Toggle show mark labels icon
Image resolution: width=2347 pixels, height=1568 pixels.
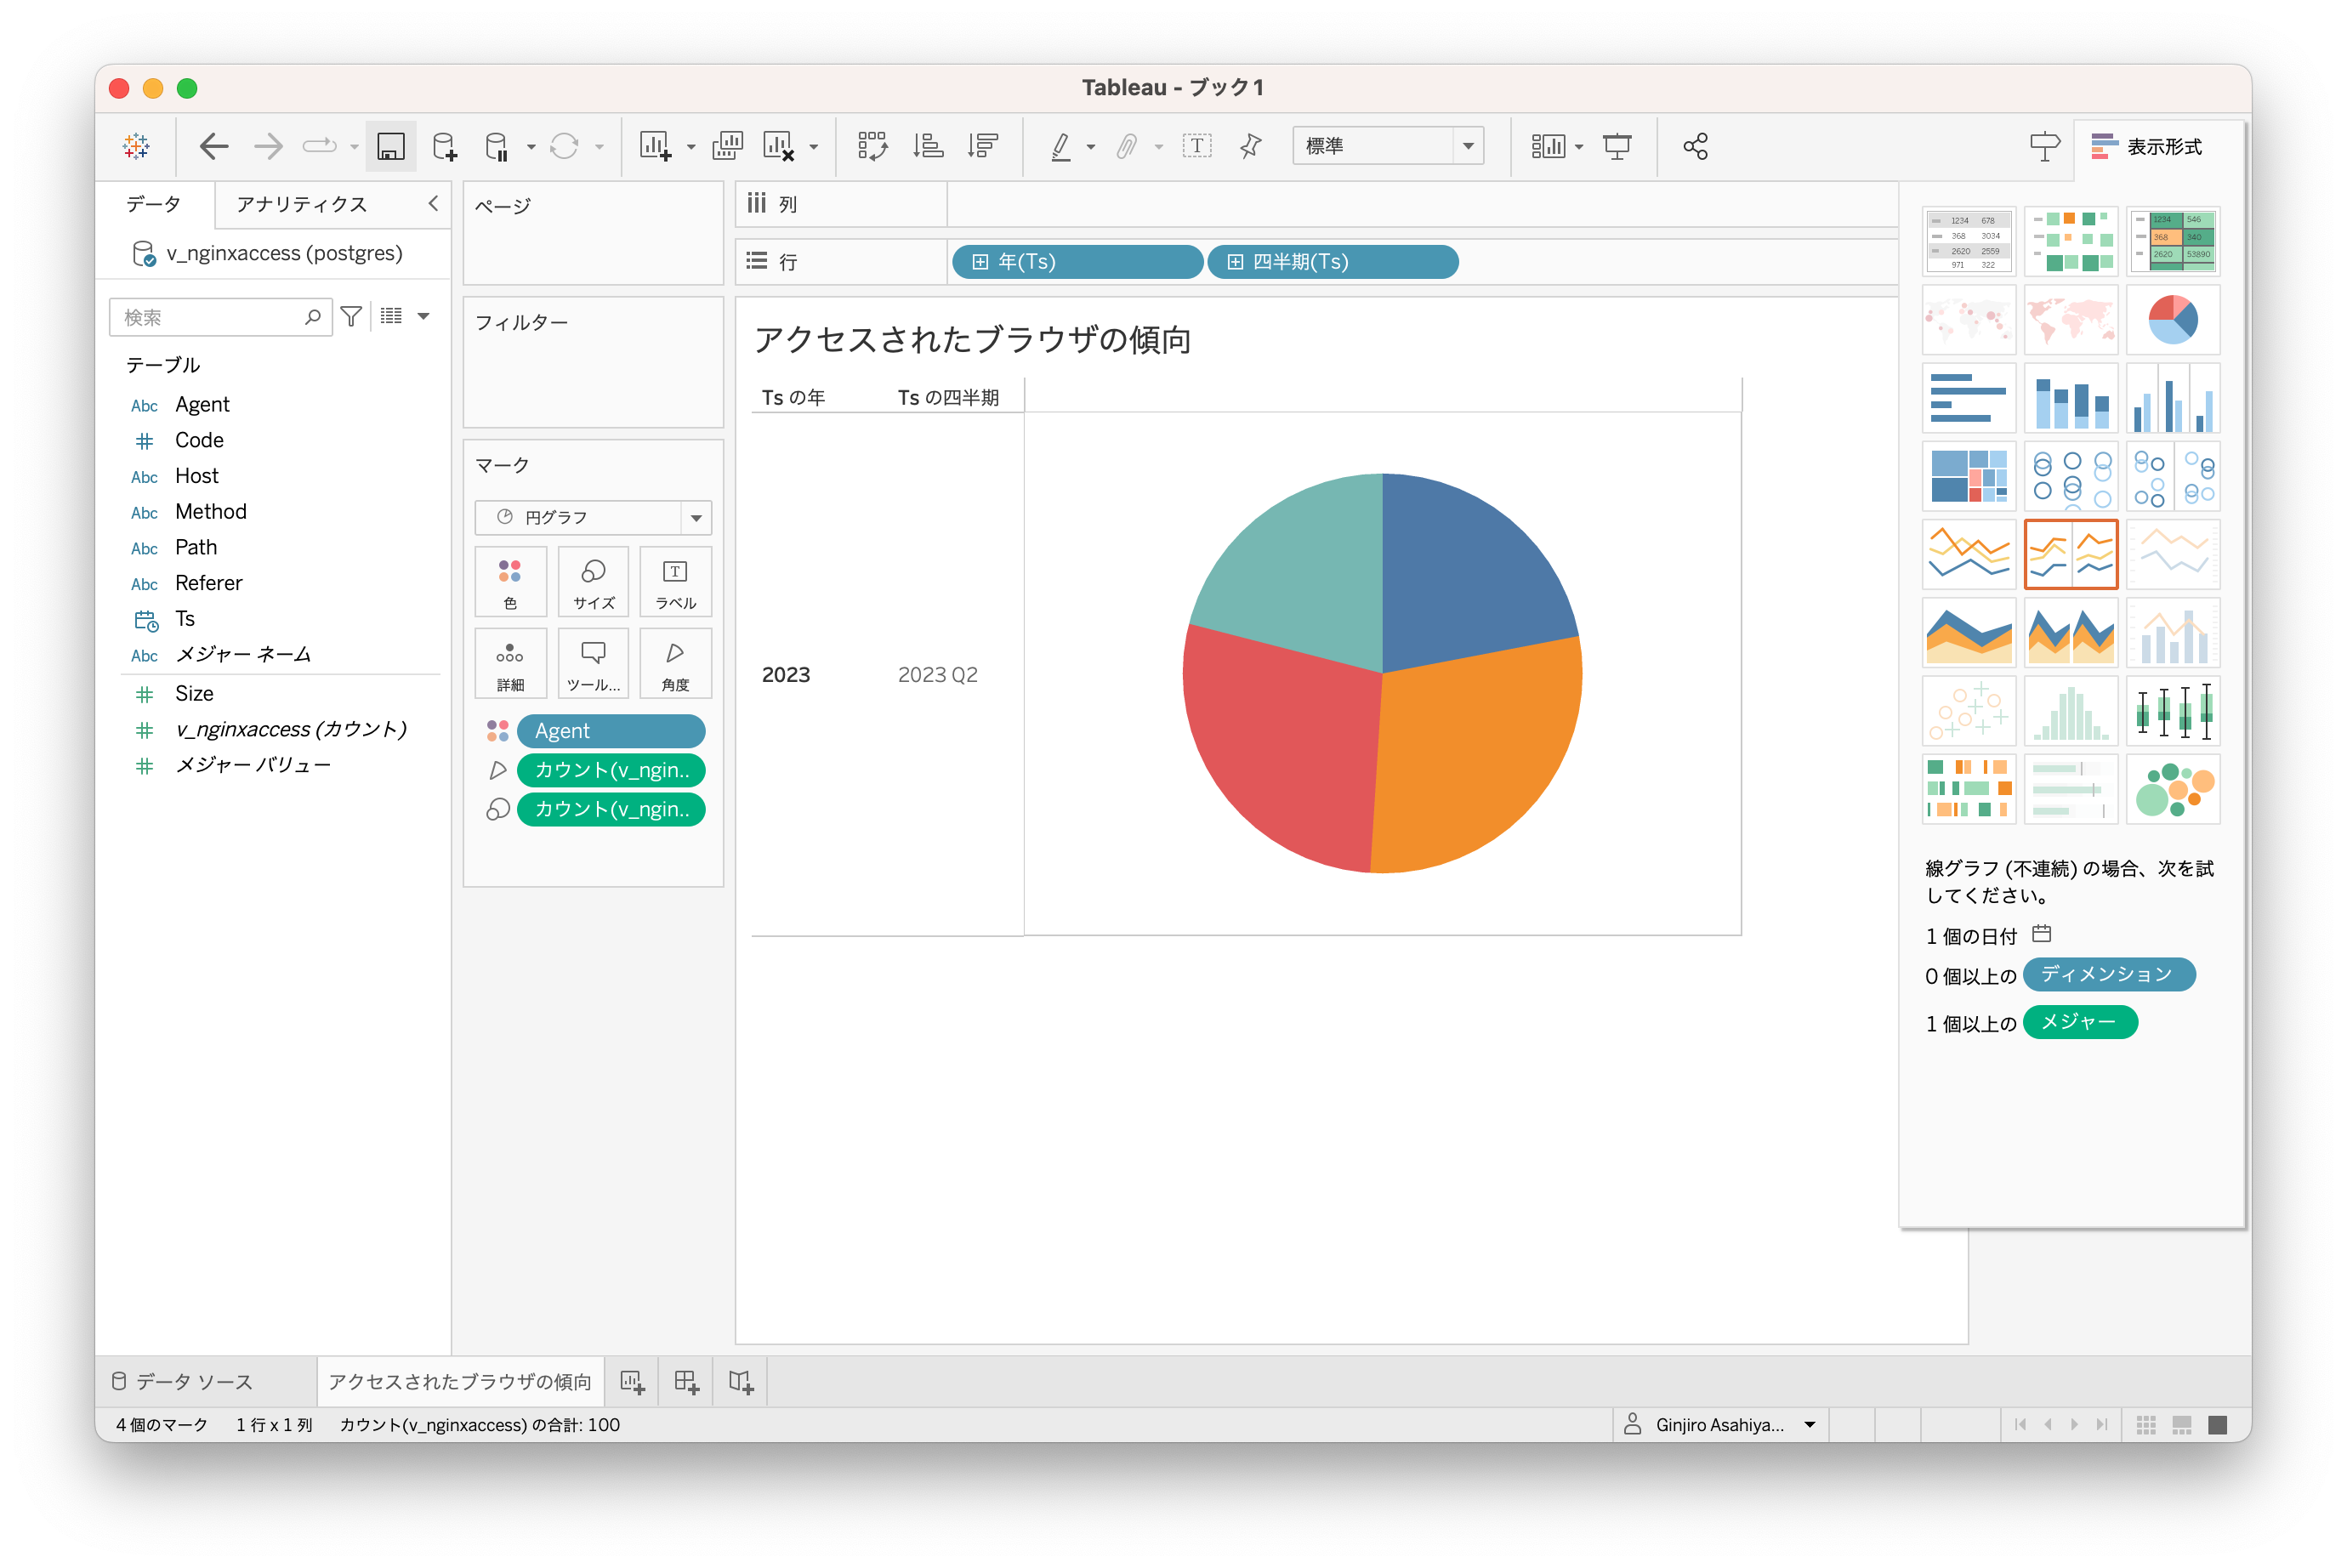click(1196, 146)
